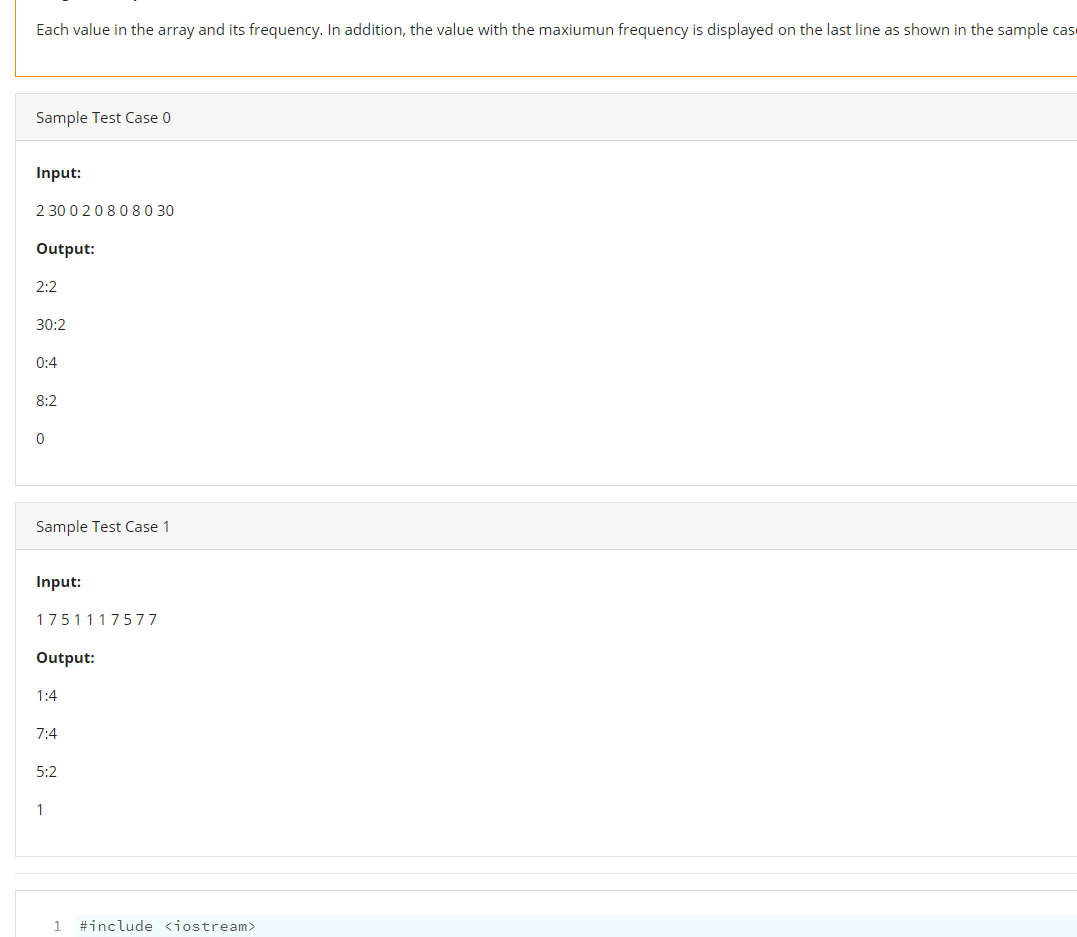The width and height of the screenshot is (1077, 937).
Task: Click output line 30:2 in test case 0
Action: tap(51, 324)
